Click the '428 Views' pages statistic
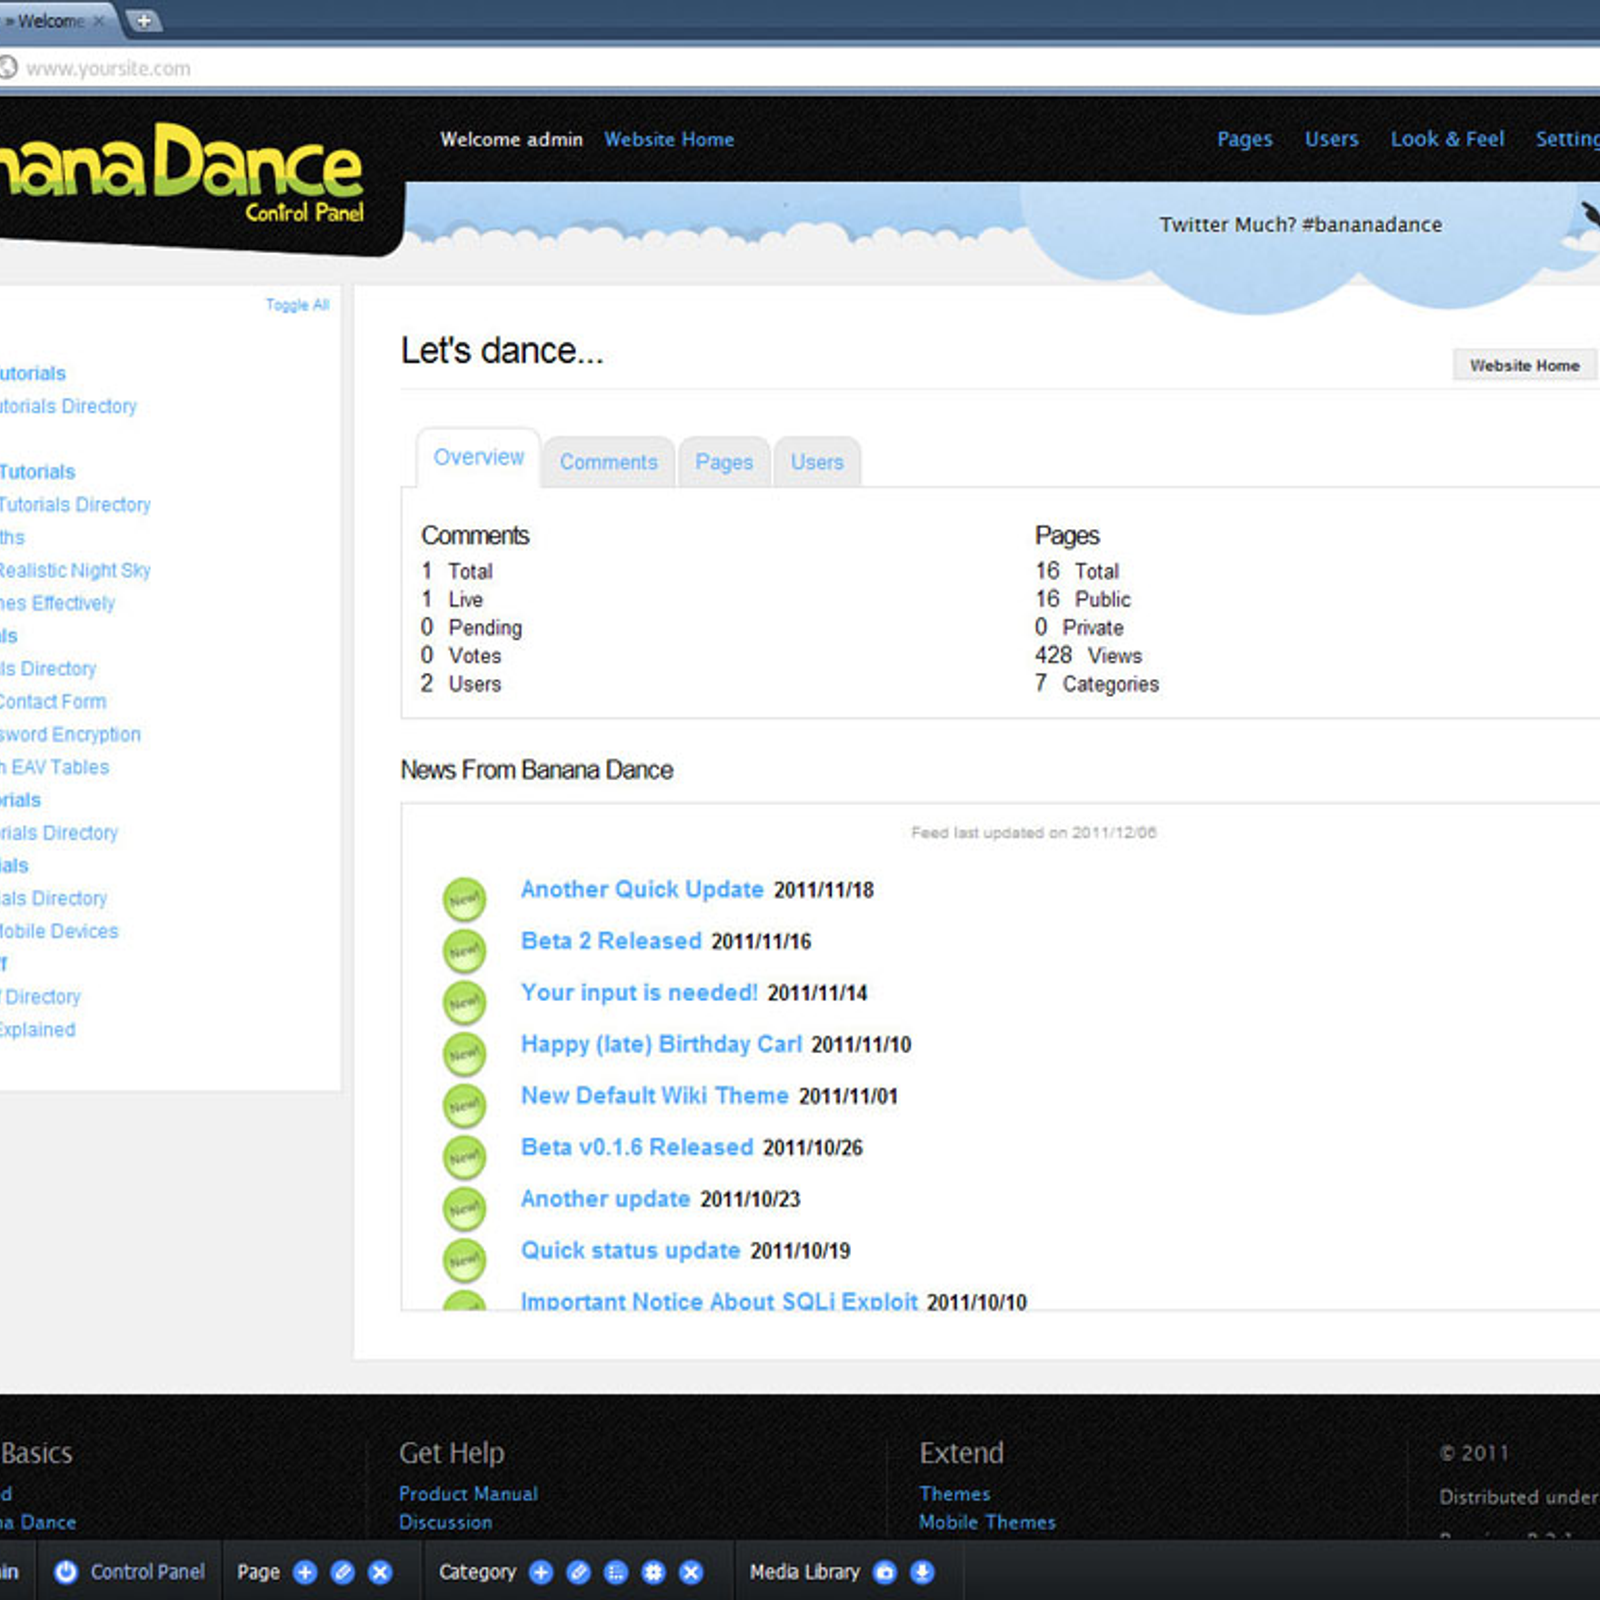 1088,655
